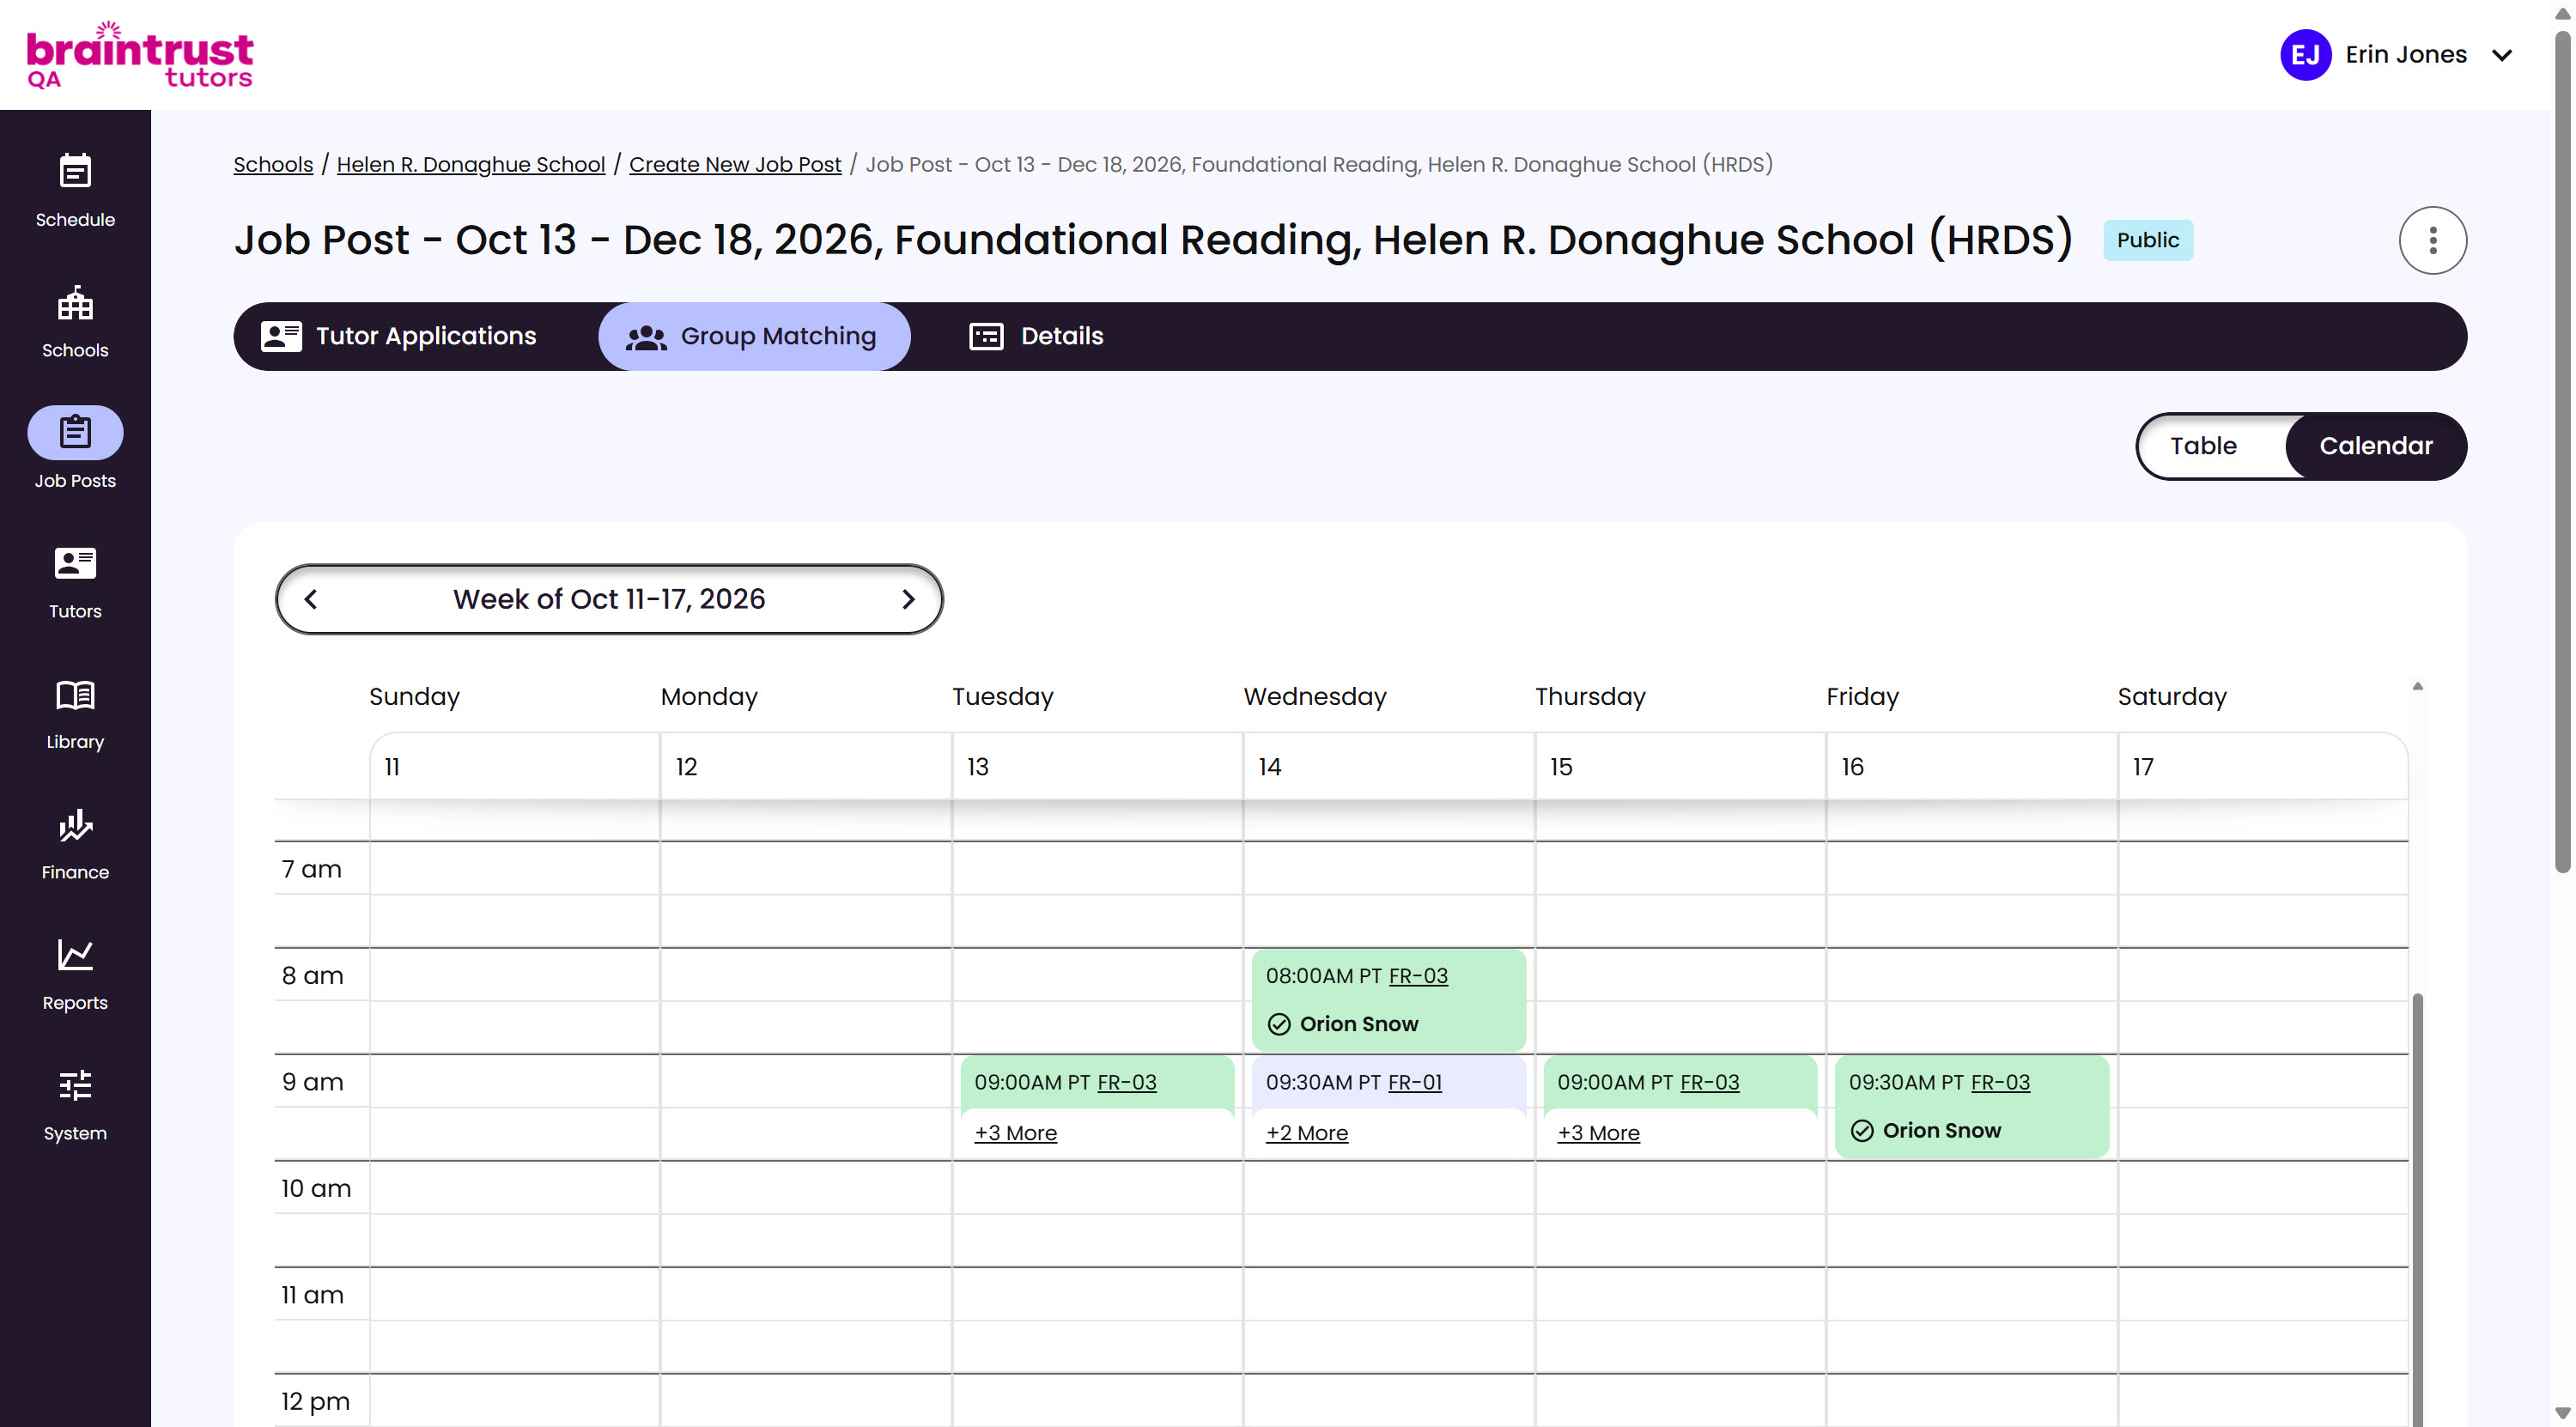Open the Details tab
The image size is (2576, 1427).
click(1036, 336)
